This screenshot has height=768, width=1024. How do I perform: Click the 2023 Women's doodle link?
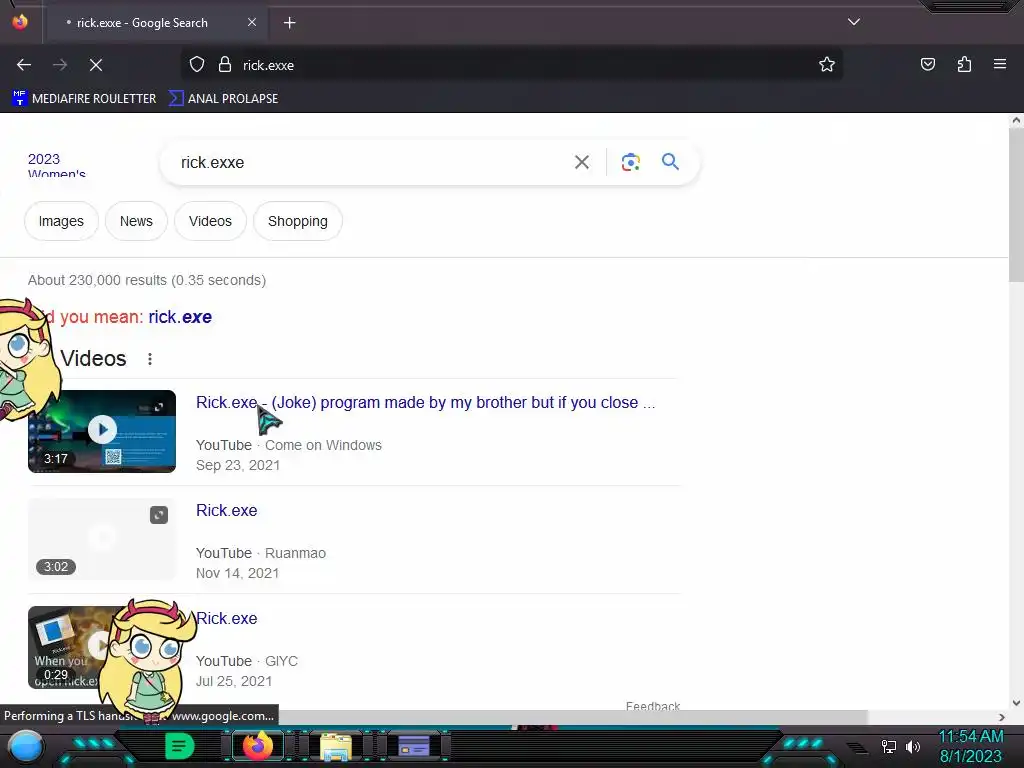[57, 165]
